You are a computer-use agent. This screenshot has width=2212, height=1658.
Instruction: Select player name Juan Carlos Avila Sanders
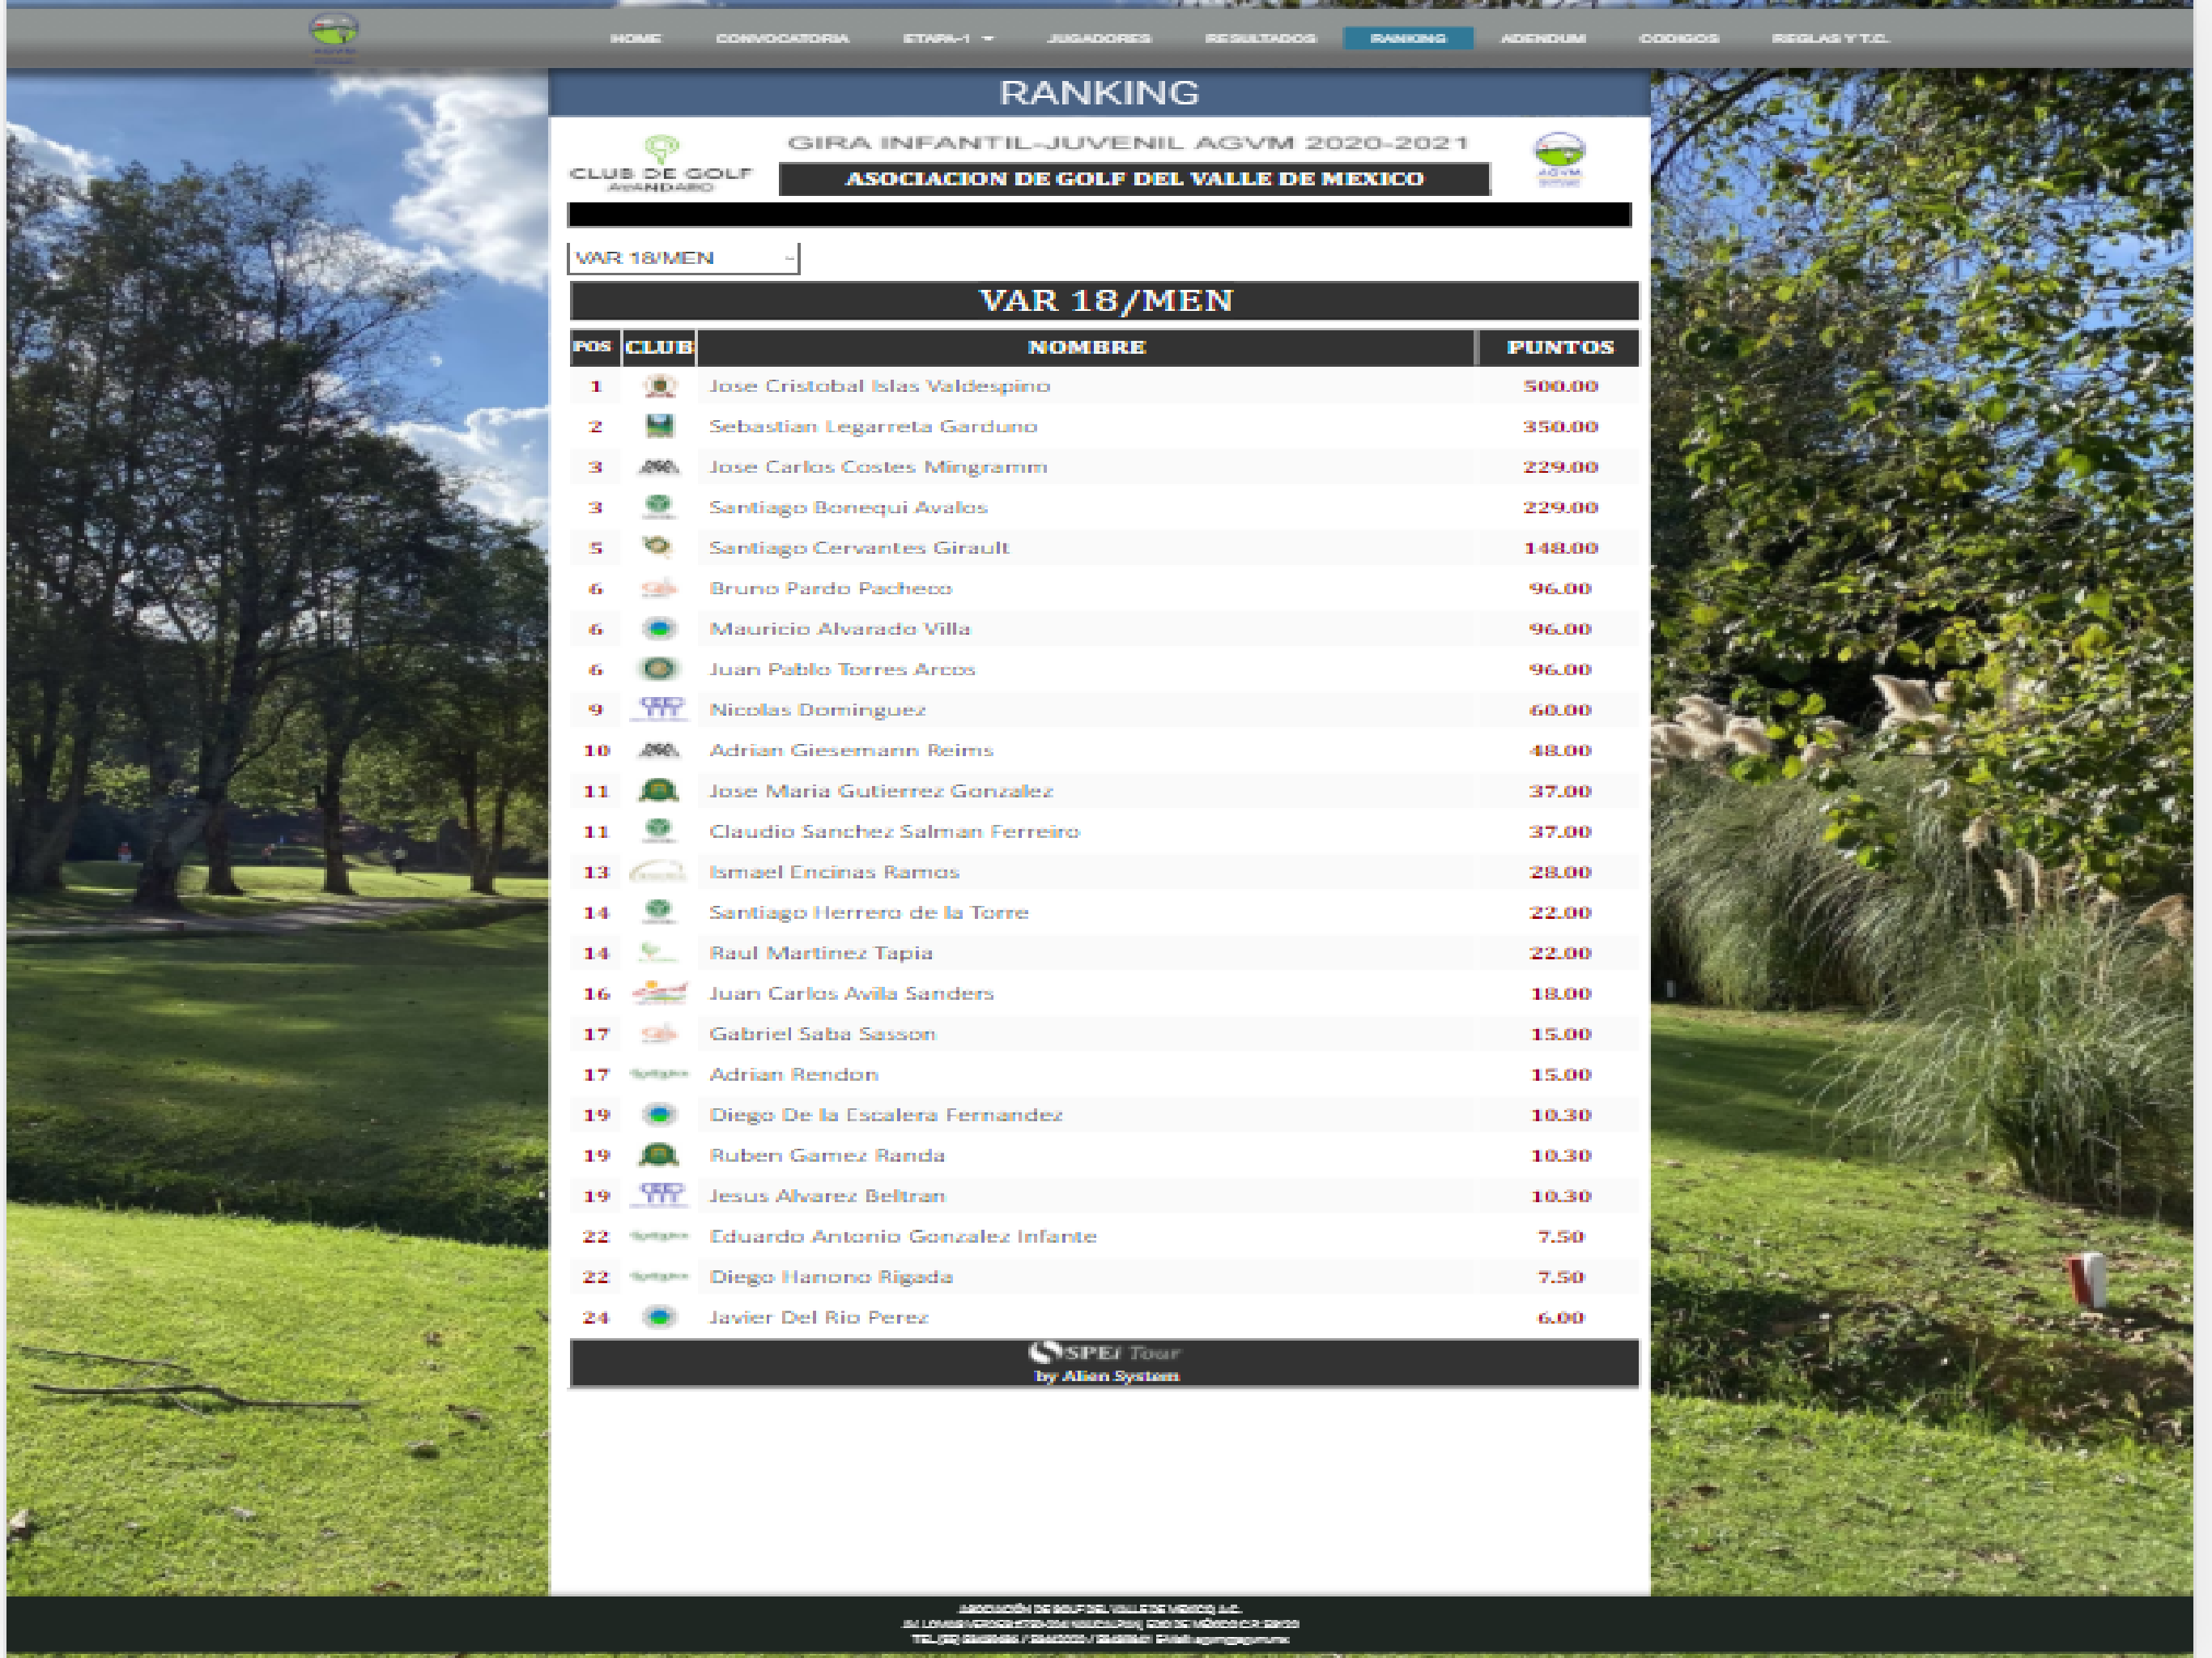tap(851, 993)
